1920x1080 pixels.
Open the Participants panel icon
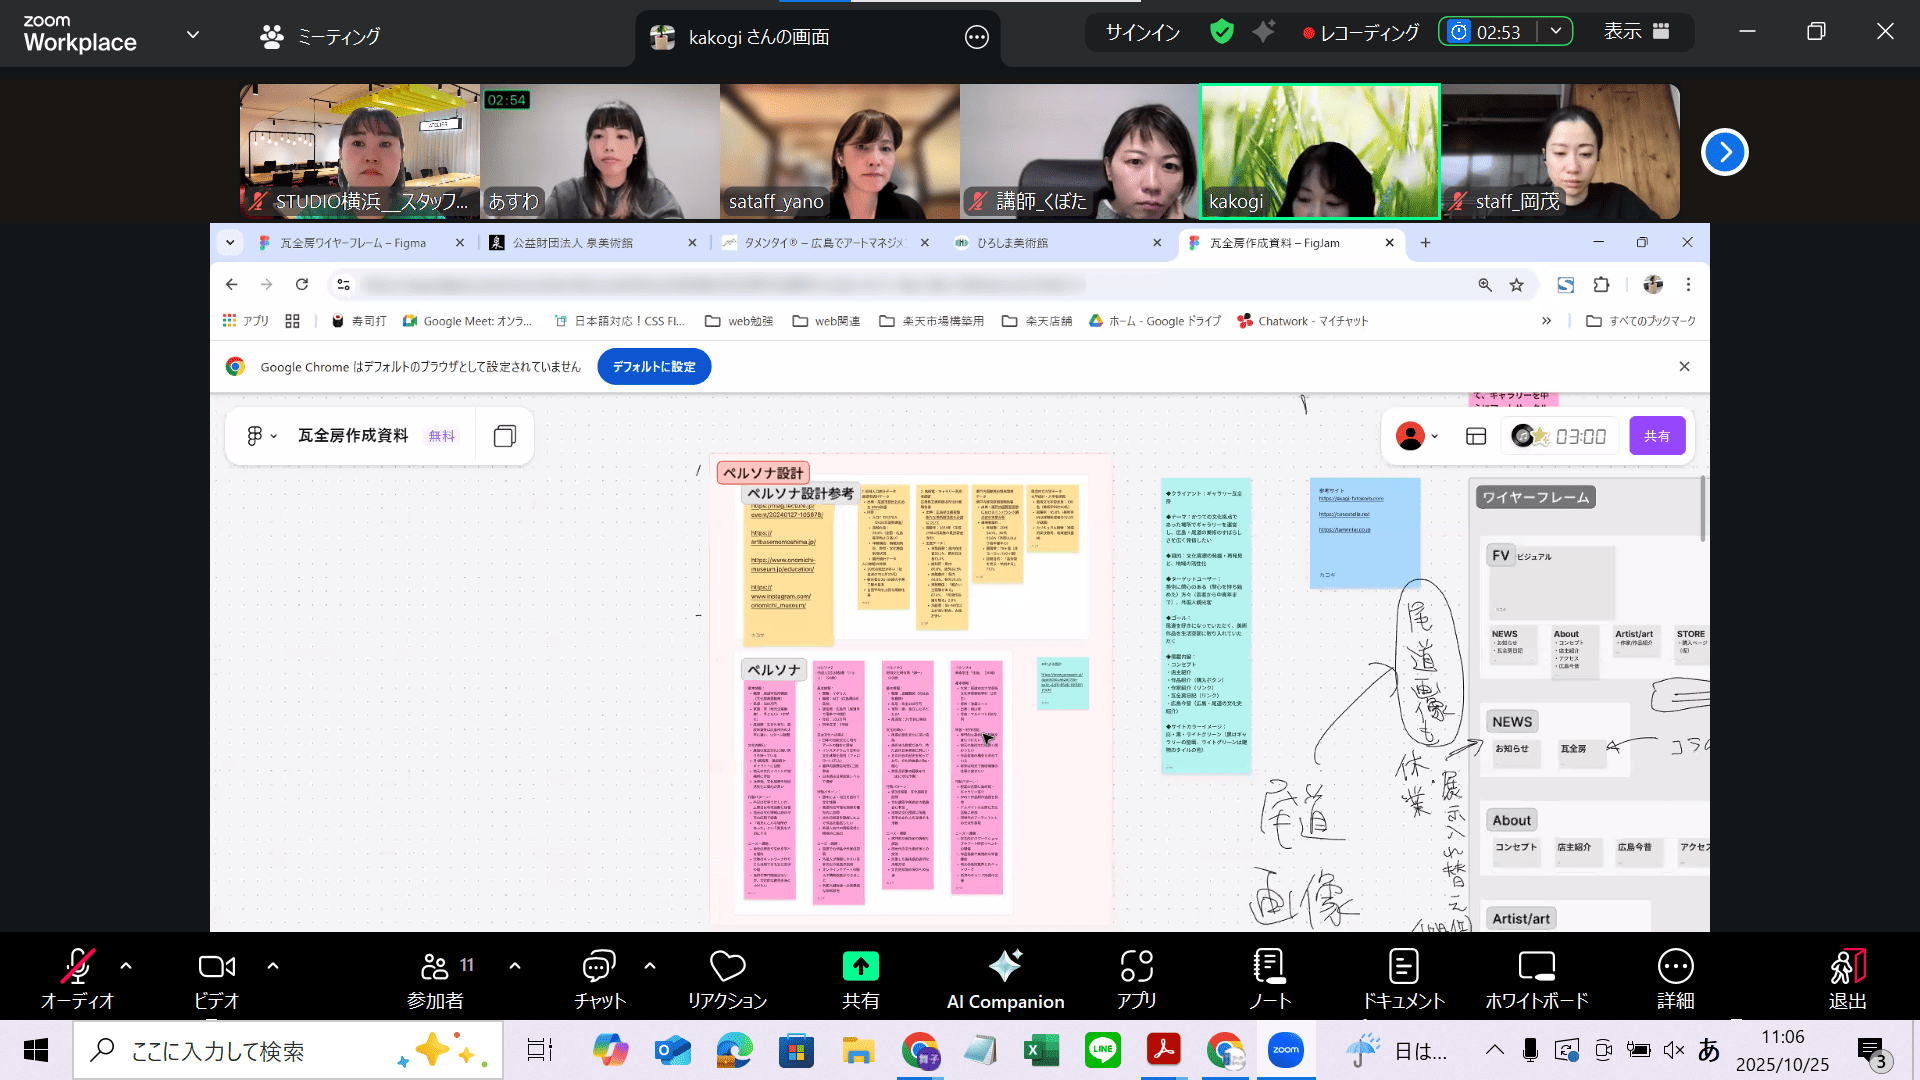(x=435, y=967)
